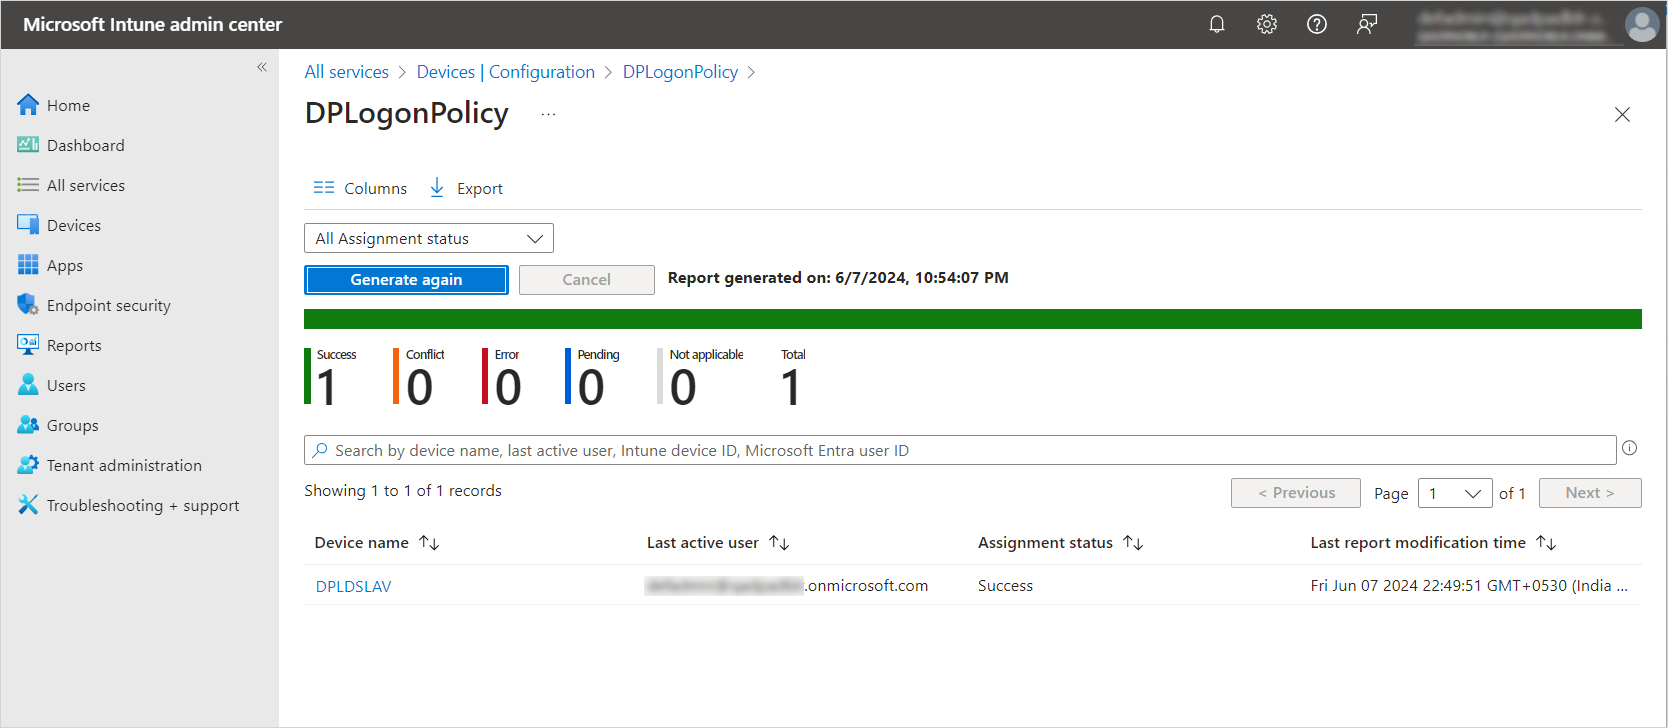The image size is (1668, 728).
Task: Open the ellipsis menu next to DPLogonPolicy
Action: [x=548, y=115]
